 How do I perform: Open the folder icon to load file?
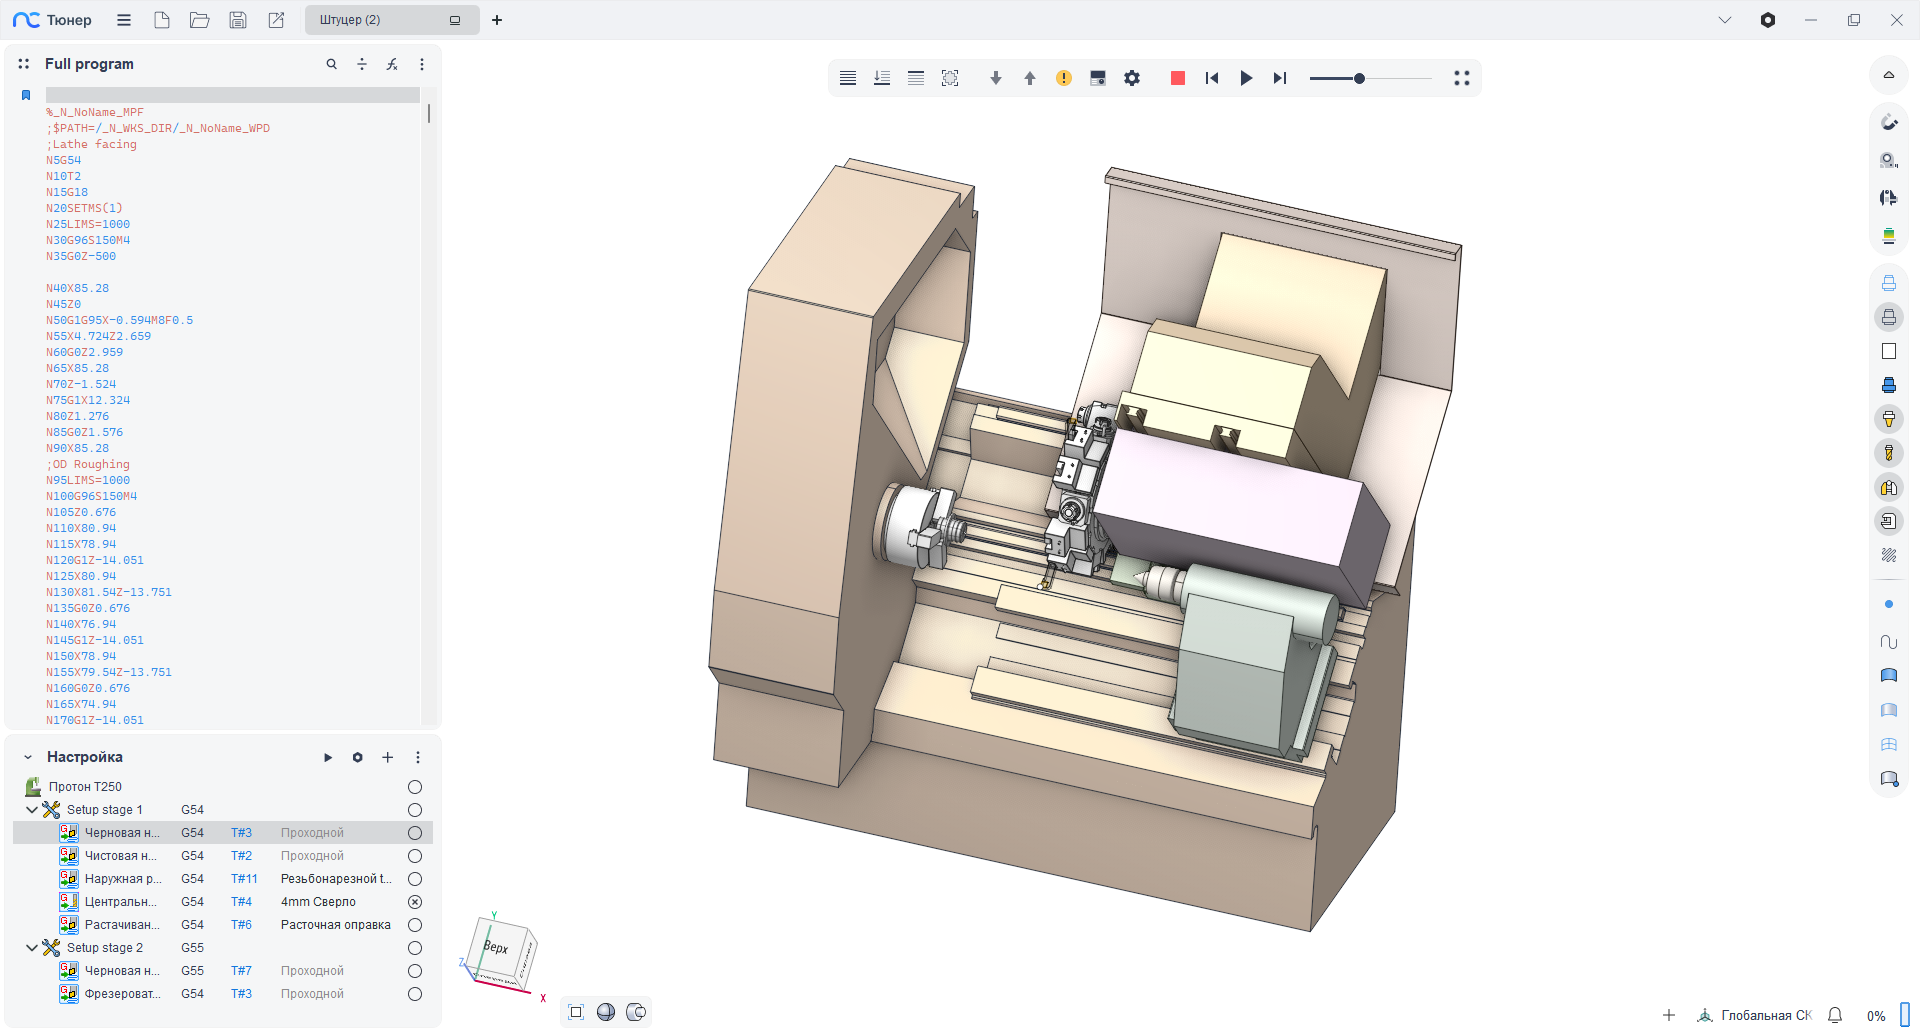(x=200, y=20)
